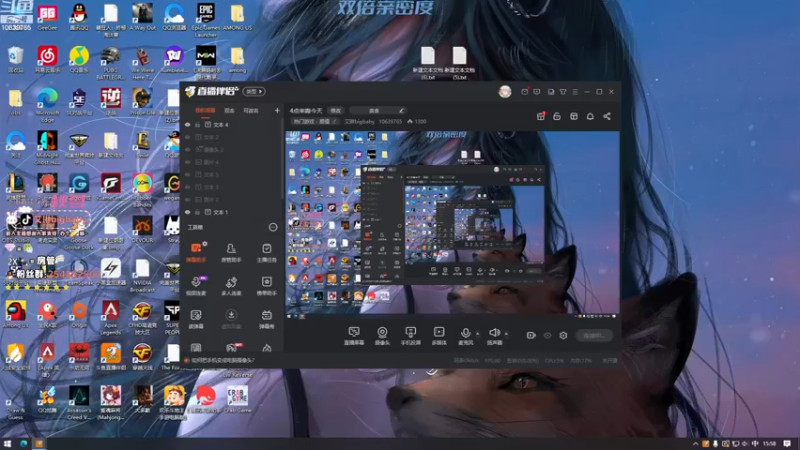Viewport: 800px width, 450px height.
Task: Add a 多媒体 multimedia source
Action: (439, 336)
